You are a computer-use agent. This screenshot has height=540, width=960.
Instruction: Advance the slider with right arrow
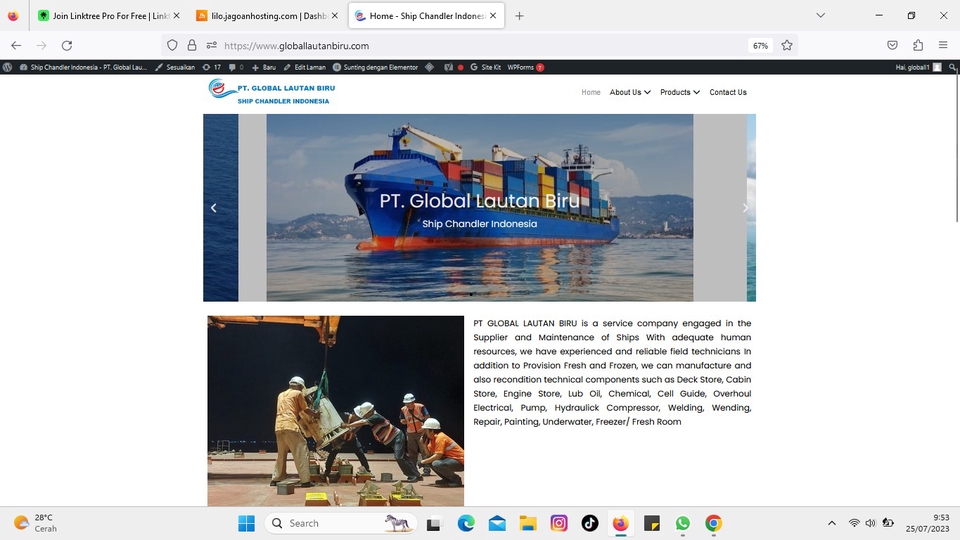coord(745,208)
